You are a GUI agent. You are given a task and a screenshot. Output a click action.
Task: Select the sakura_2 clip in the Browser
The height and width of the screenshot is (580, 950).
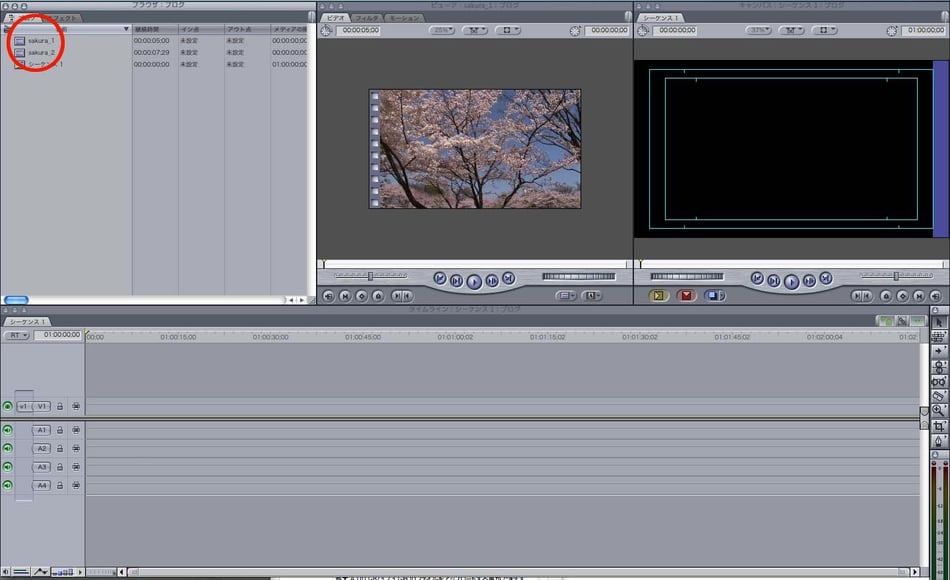(41, 52)
